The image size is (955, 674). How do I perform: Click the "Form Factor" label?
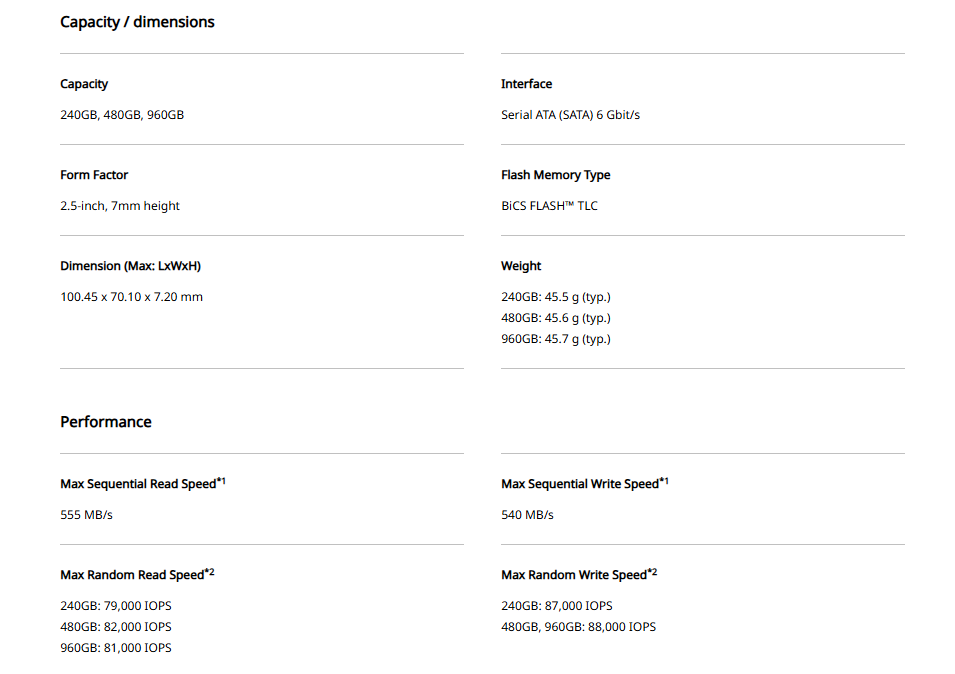click(94, 175)
